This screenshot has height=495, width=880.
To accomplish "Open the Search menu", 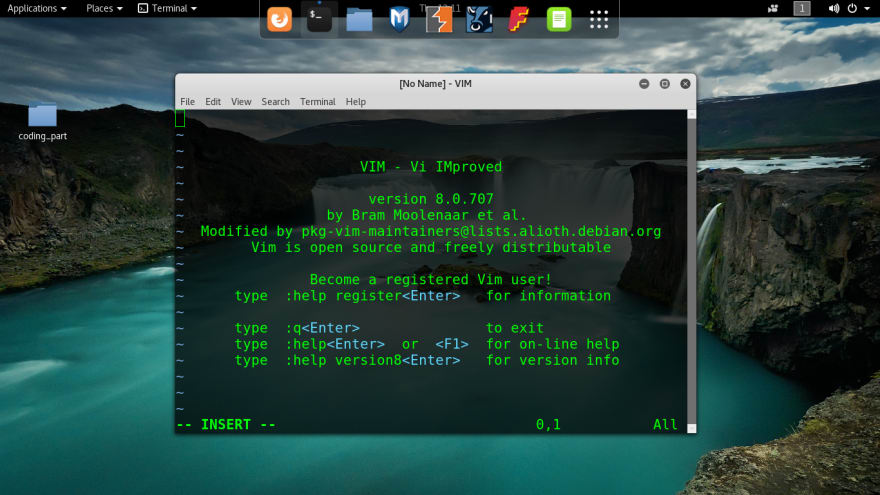I will [x=276, y=102].
